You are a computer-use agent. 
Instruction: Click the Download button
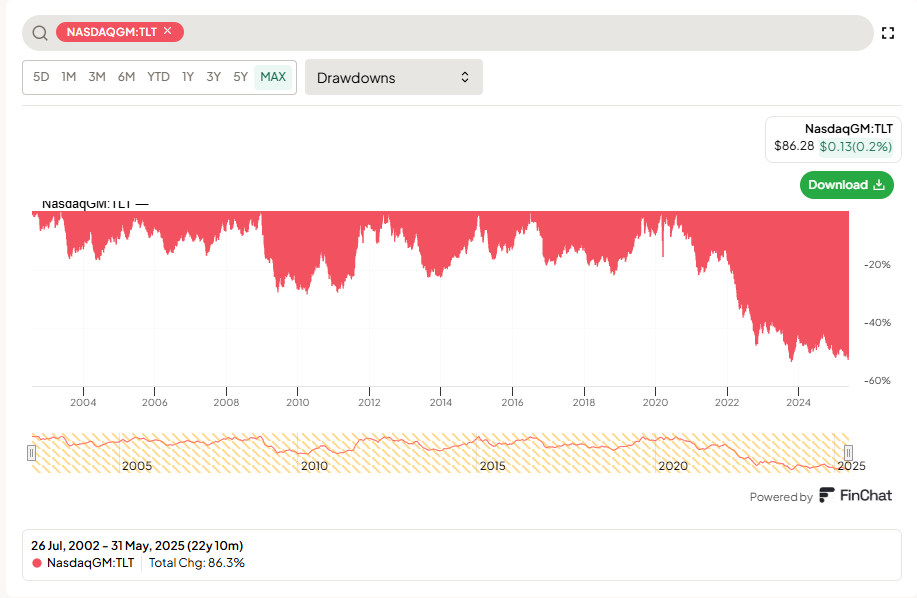tap(846, 185)
